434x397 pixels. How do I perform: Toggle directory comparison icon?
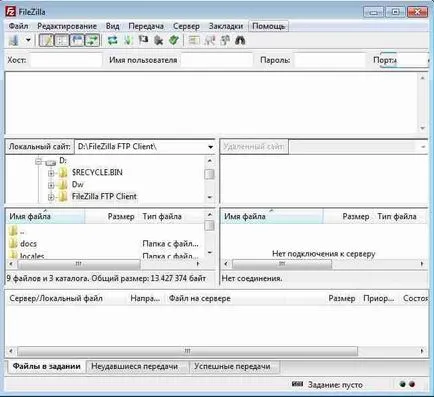210,40
